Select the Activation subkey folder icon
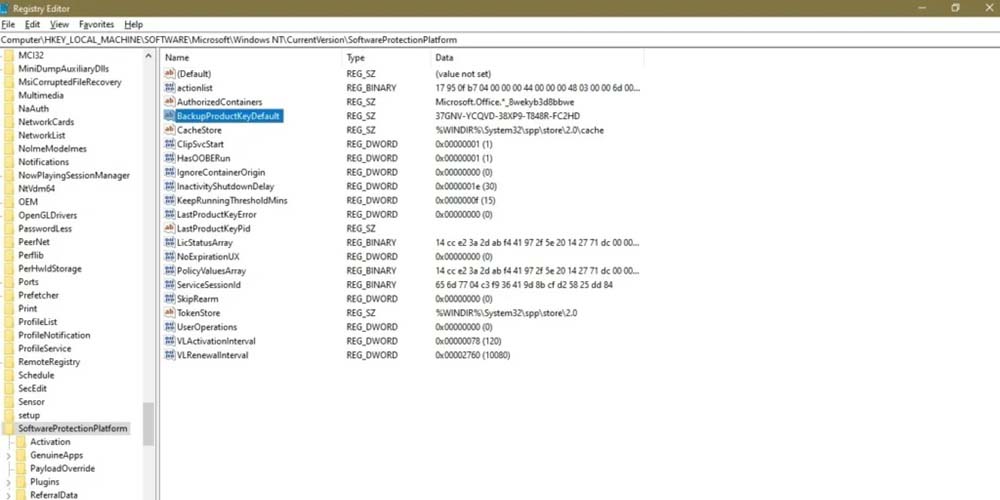 (x=21, y=442)
